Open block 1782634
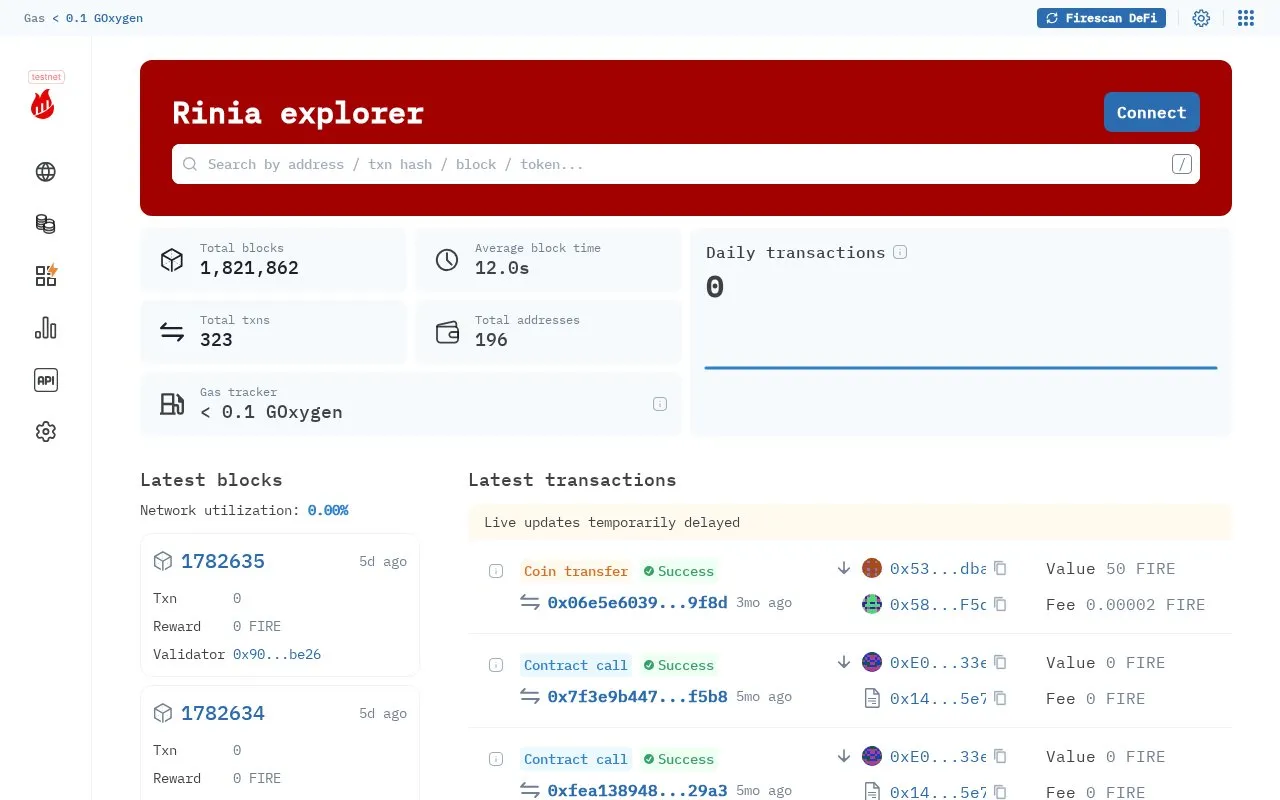The image size is (1280, 800). pos(223,713)
